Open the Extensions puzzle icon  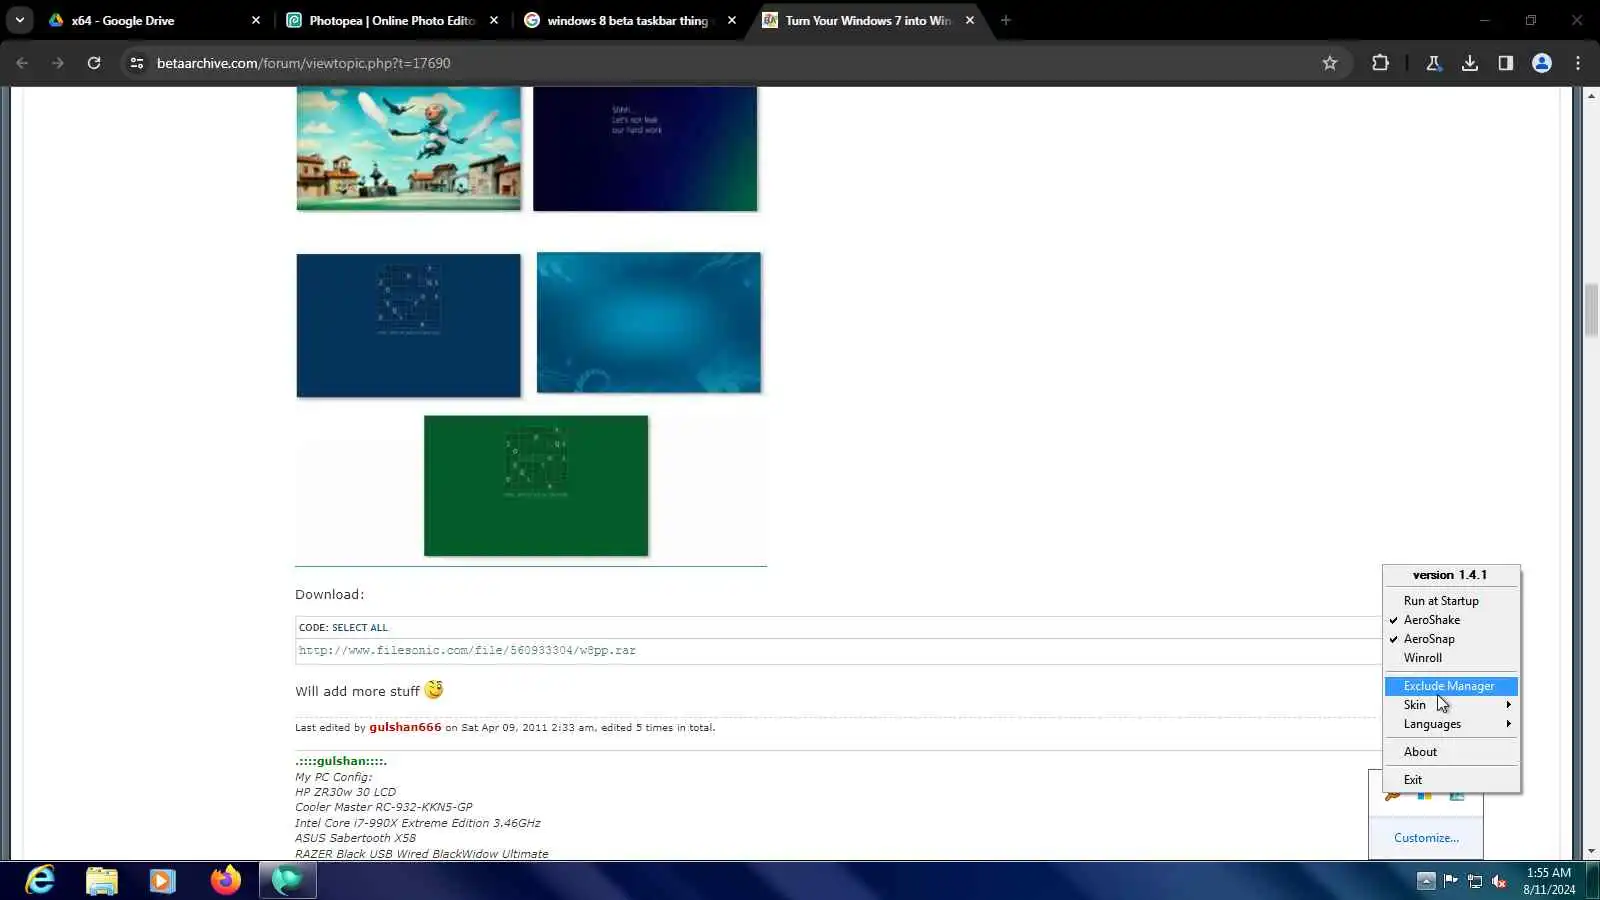pos(1381,63)
